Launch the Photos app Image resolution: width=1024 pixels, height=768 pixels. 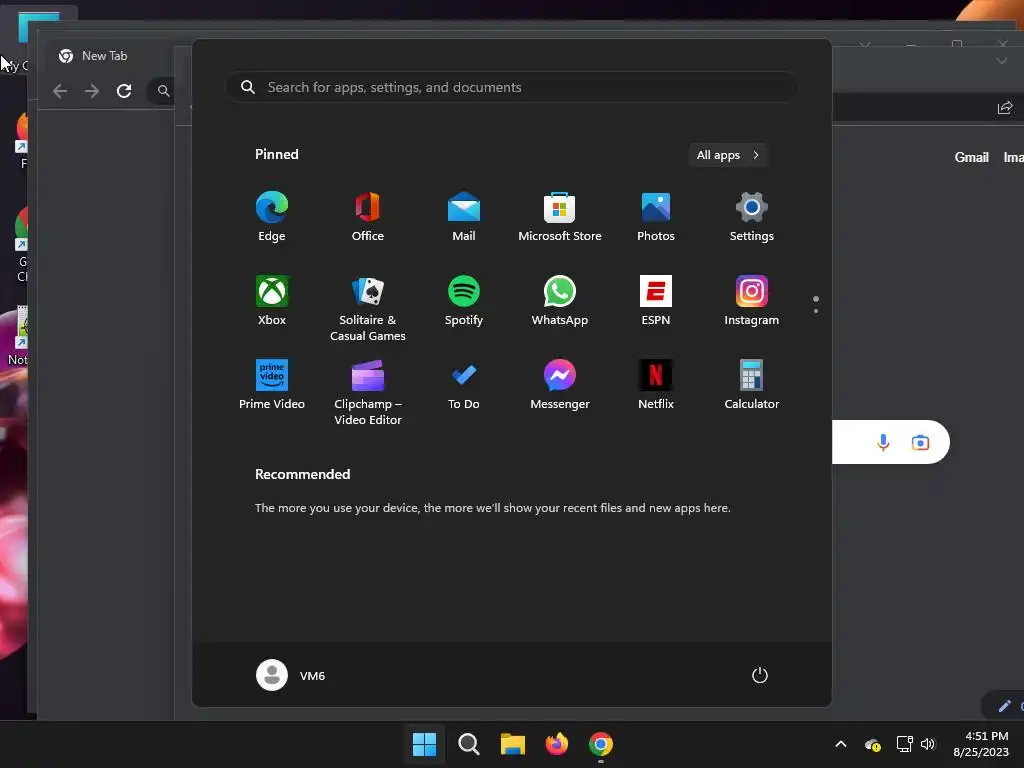[656, 217]
